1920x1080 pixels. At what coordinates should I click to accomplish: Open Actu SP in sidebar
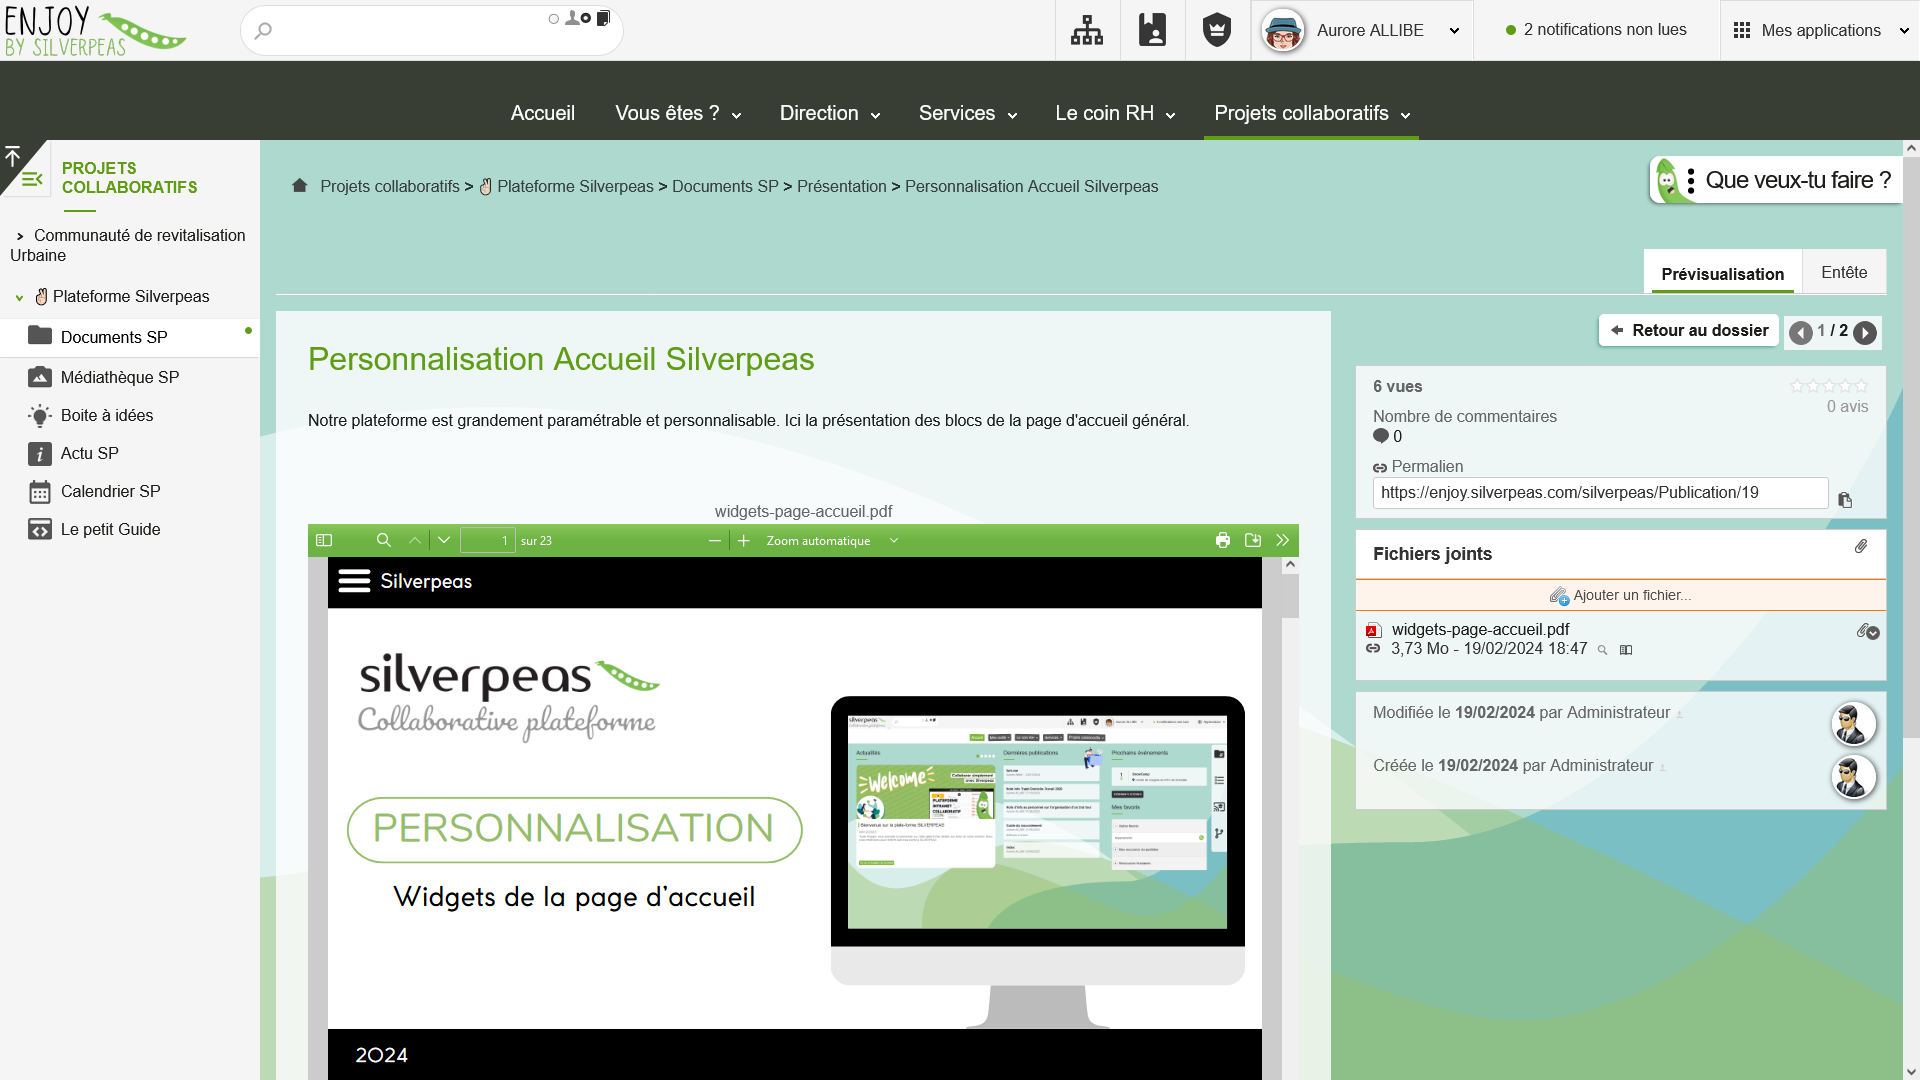point(90,453)
